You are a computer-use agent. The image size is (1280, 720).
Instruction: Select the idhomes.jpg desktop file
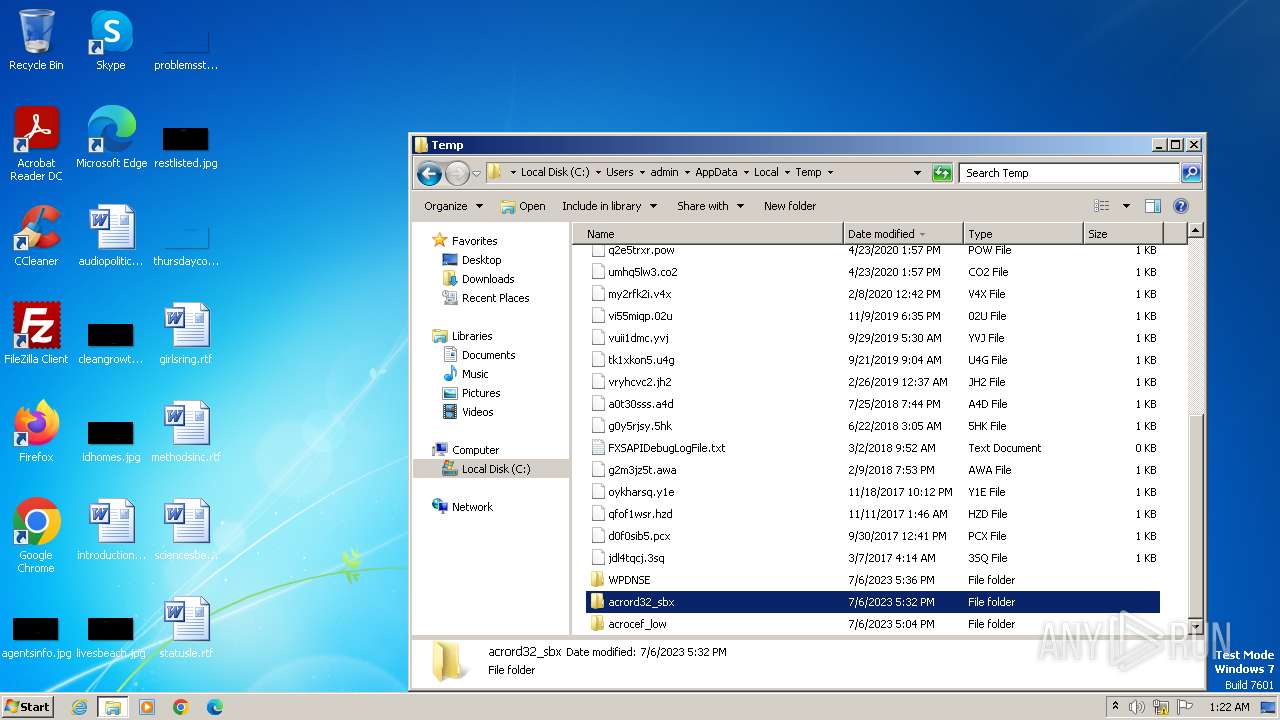tap(111, 440)
